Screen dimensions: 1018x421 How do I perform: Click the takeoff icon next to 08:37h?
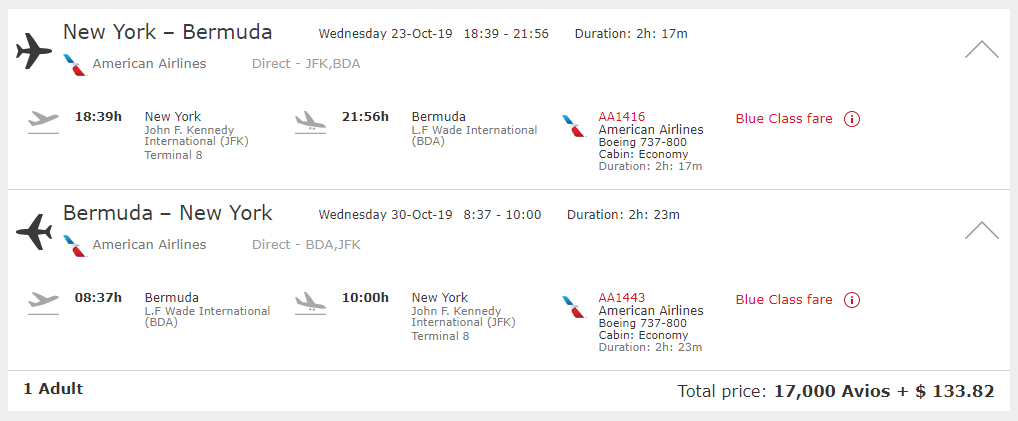point(43,303)
